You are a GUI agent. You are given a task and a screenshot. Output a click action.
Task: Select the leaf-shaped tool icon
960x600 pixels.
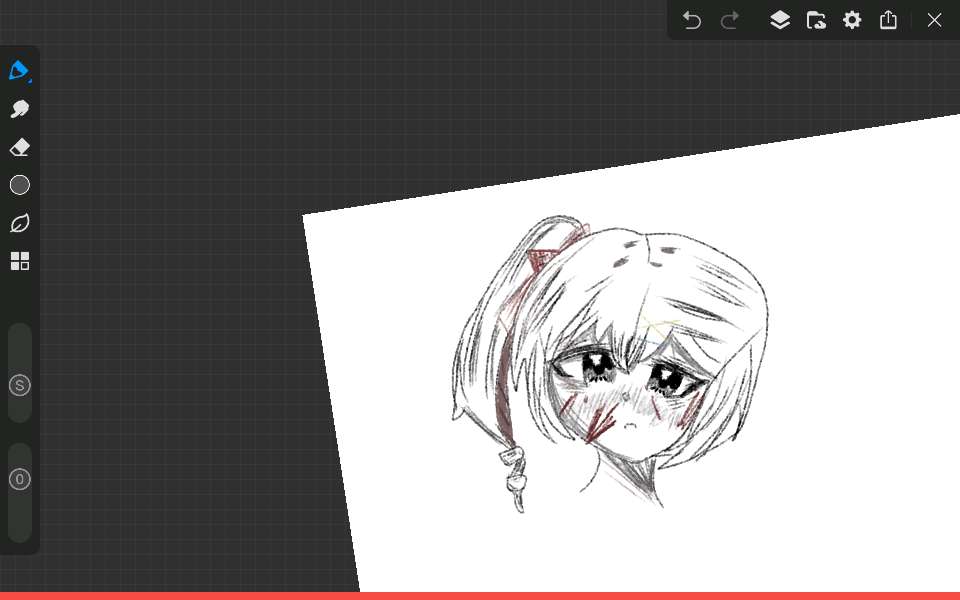pyautogui.click(x=20, y=223)
